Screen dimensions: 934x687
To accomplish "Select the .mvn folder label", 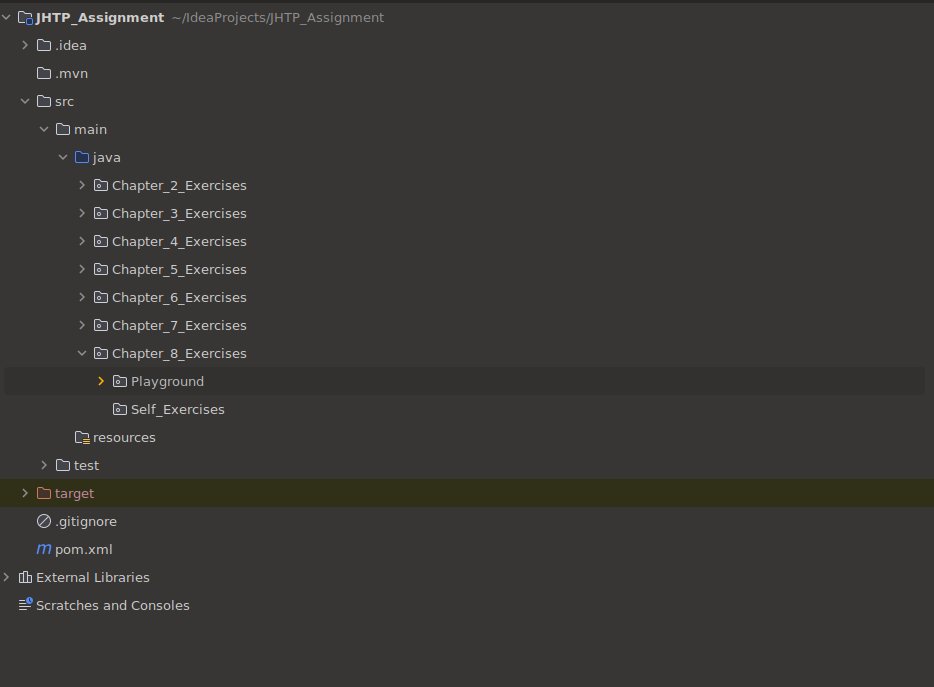I will click(71, 73).
